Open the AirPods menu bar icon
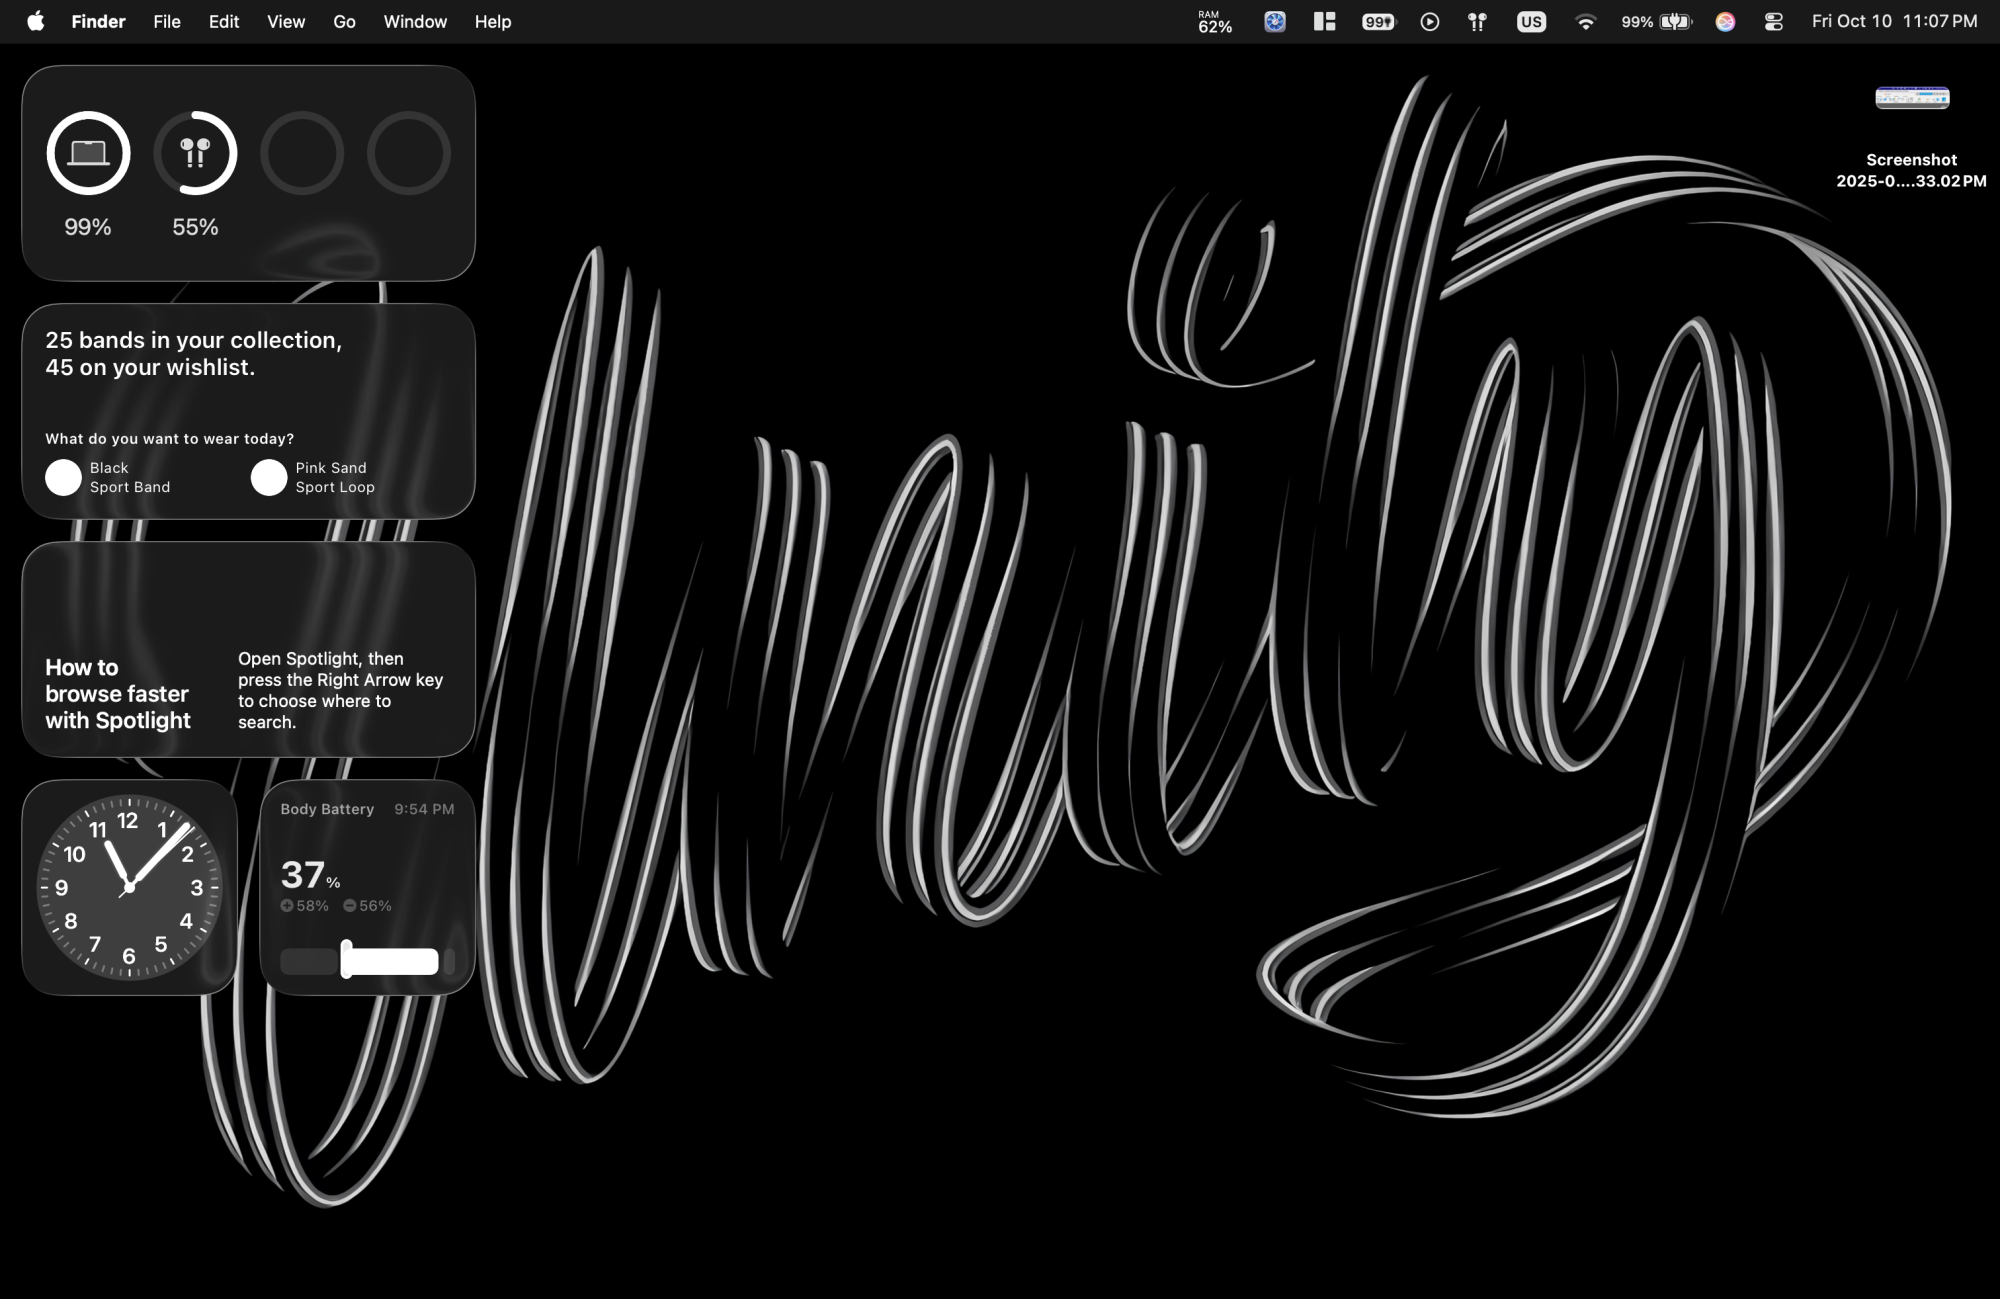 pos(1477,21)
